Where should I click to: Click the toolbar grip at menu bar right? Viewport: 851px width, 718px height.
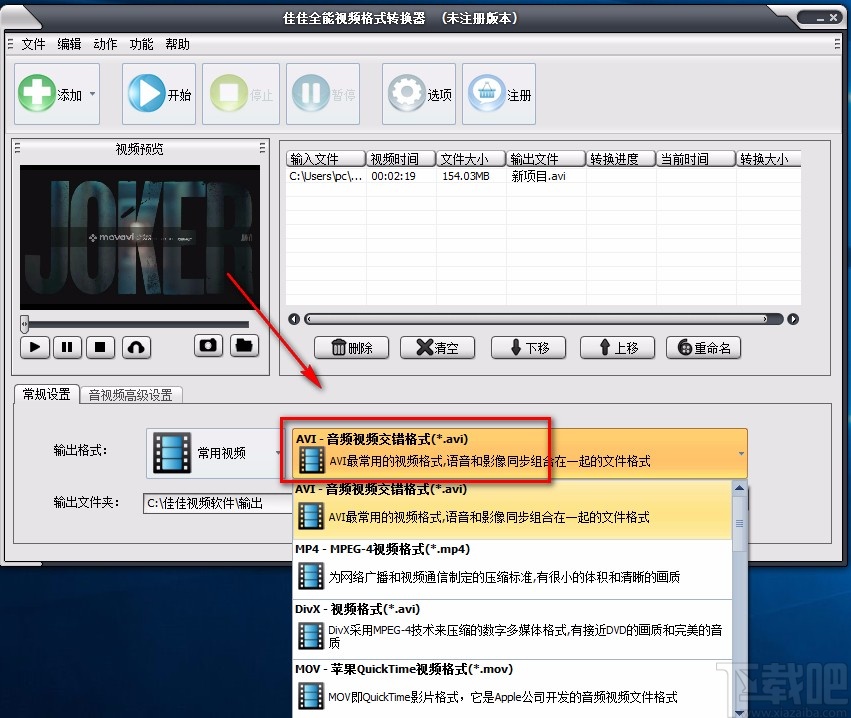[837, 44]
